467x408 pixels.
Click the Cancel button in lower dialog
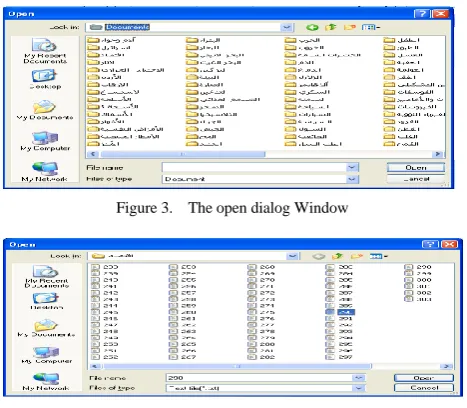(424, 388)
